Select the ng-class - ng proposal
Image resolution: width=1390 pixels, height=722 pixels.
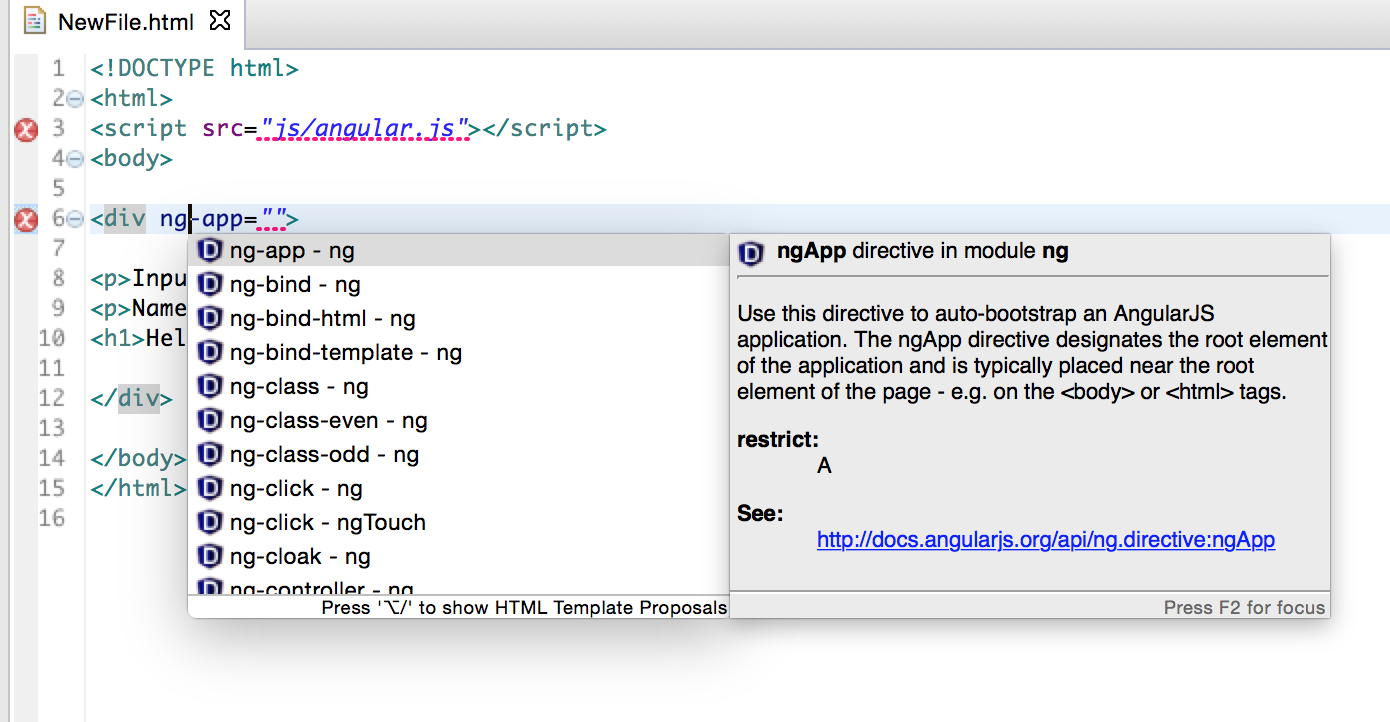pyautogui.click(x=299, y=387)
